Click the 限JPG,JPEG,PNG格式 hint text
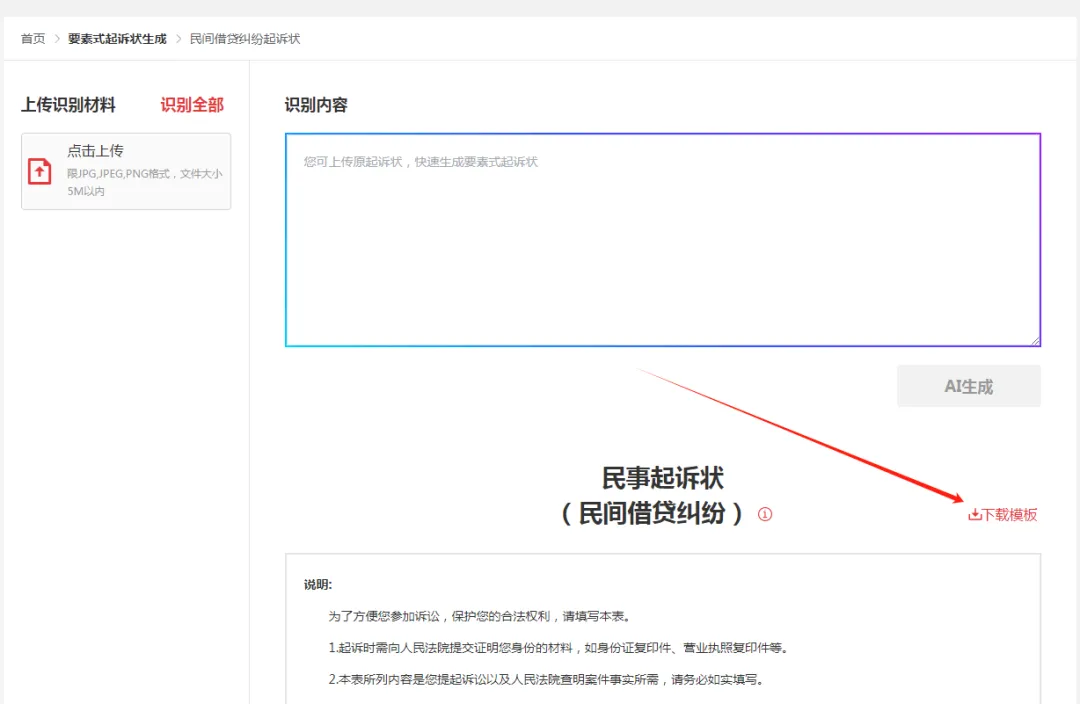 pyautogui.click(x=145, y=182)
